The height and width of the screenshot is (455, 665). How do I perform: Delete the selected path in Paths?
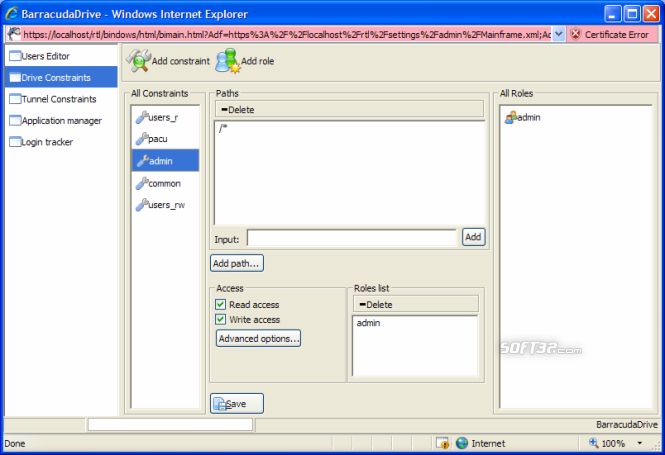[x=238, y=110]
